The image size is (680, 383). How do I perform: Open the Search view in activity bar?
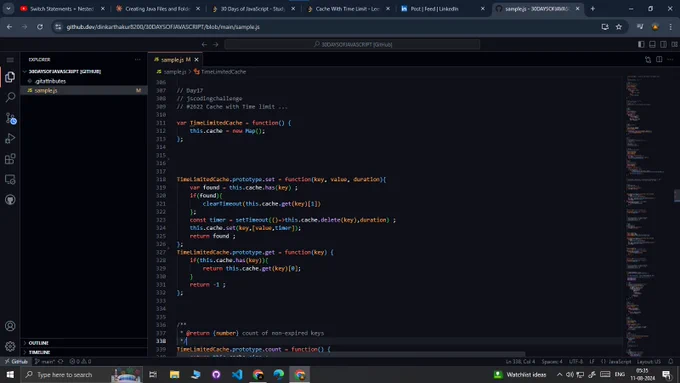(10, 97)
